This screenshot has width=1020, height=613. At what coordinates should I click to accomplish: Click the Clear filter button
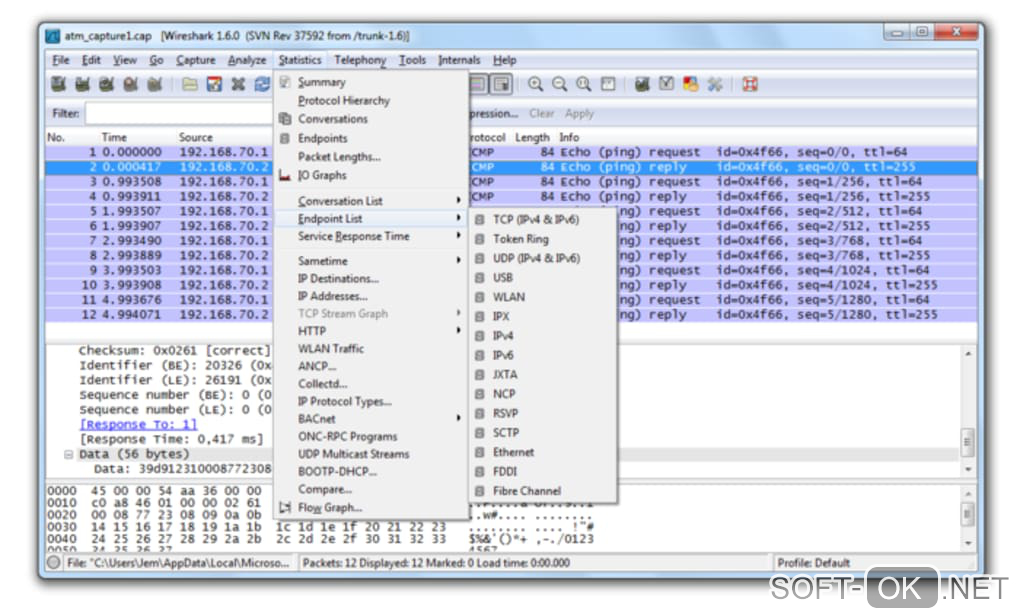[x=541, y=113]
